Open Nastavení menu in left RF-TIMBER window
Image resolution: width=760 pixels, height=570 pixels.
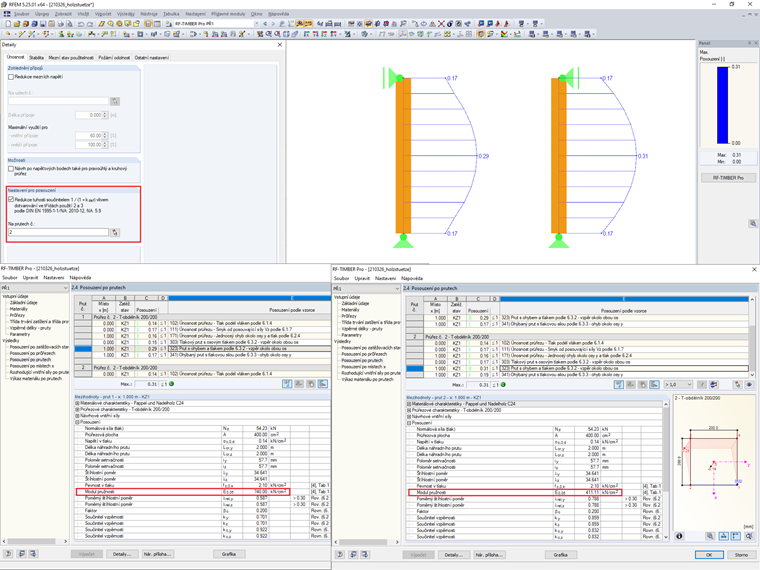[53, 278]
